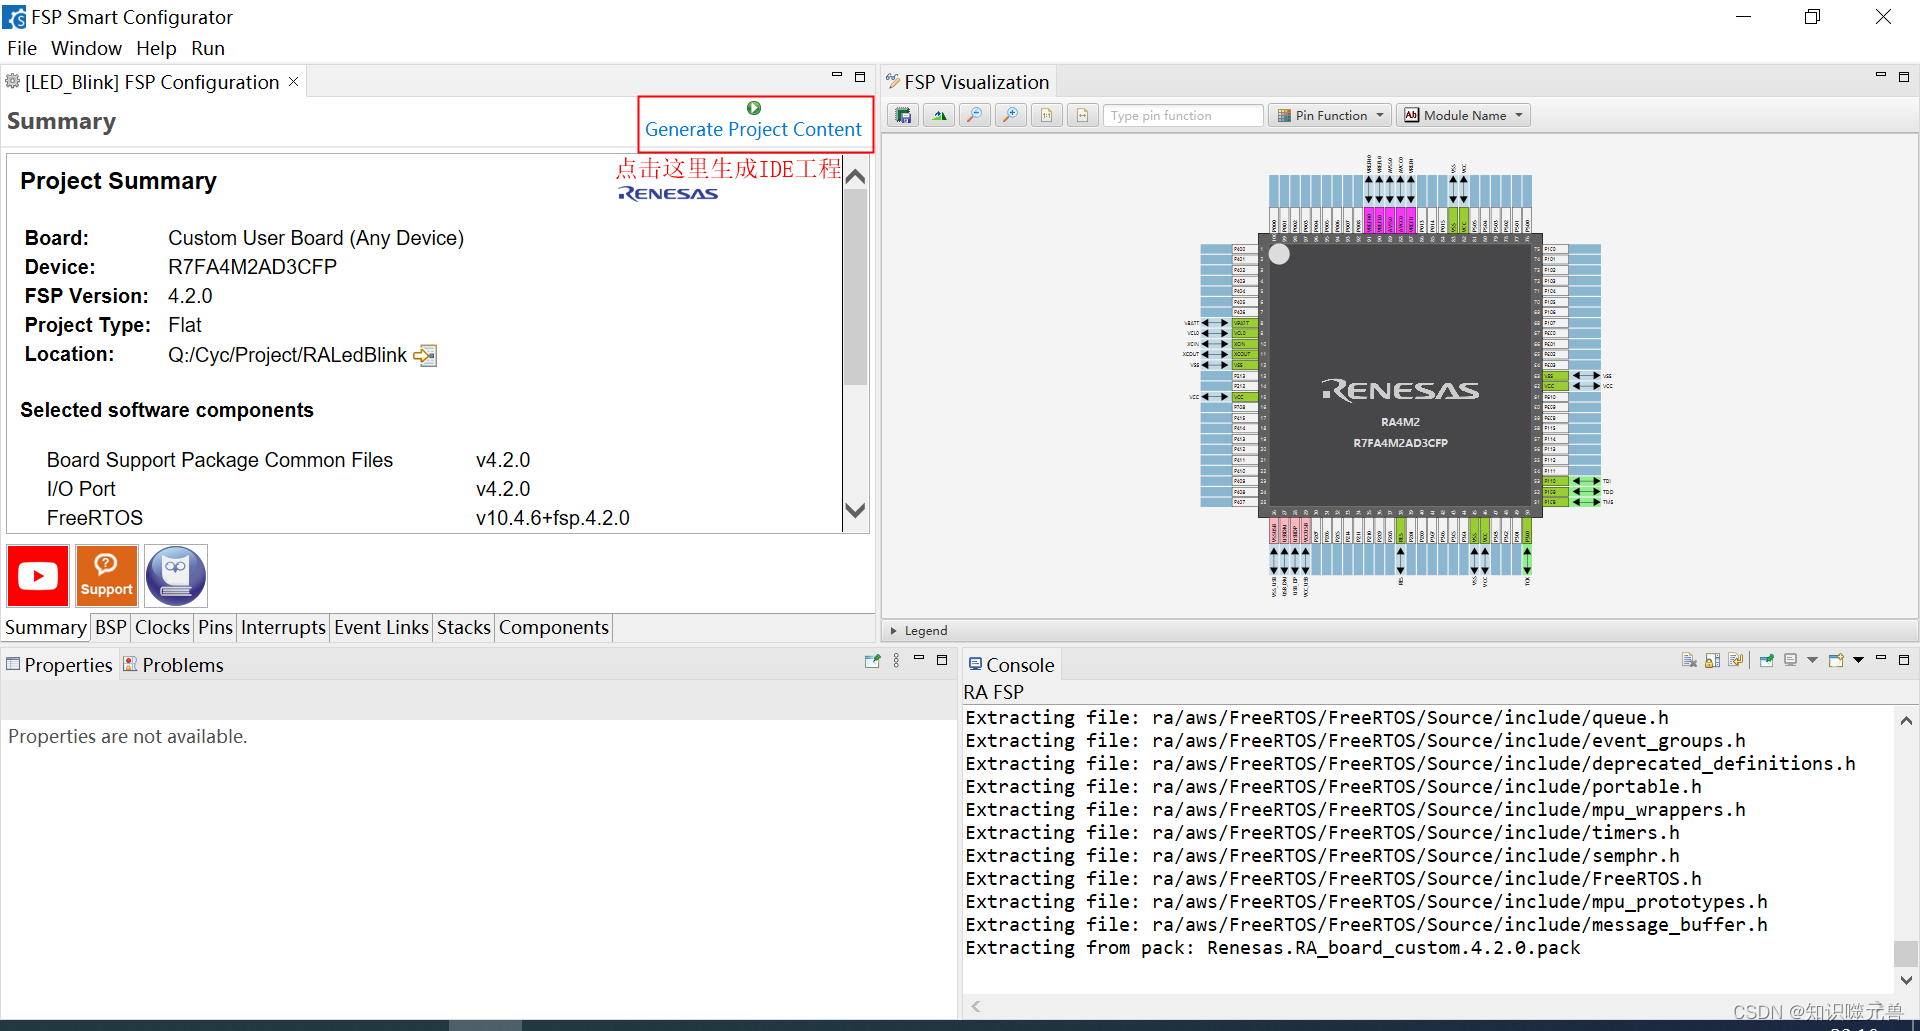1920x1031 pixels.
Task: Minimize the FSP Visualization panel
Action: pyautogui.click(x=1881, y=75)
